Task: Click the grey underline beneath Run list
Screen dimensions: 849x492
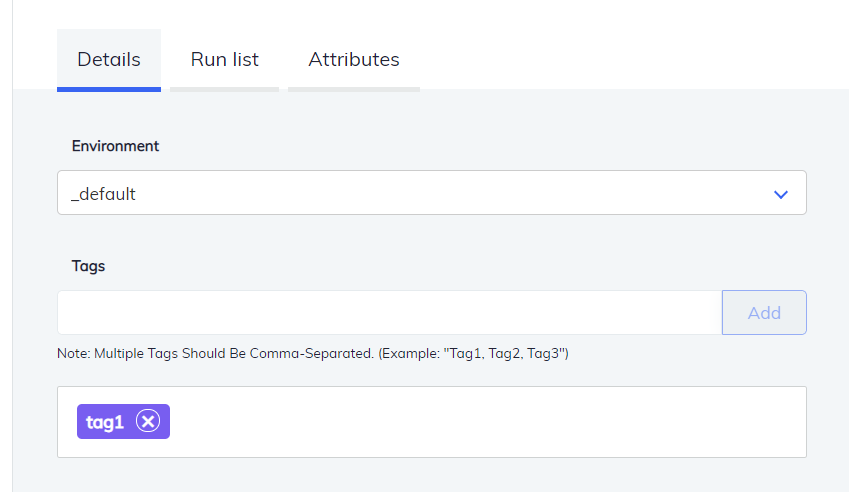Action: [224, 89]
